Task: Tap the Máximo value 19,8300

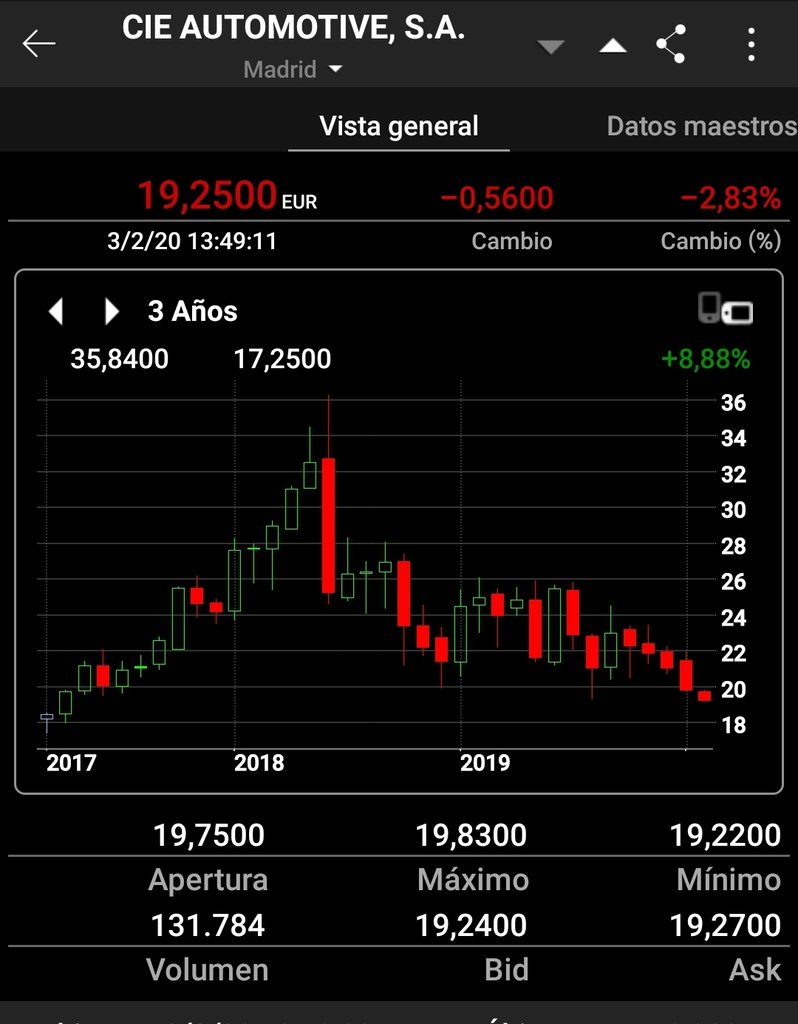Action: click(471, 835)
